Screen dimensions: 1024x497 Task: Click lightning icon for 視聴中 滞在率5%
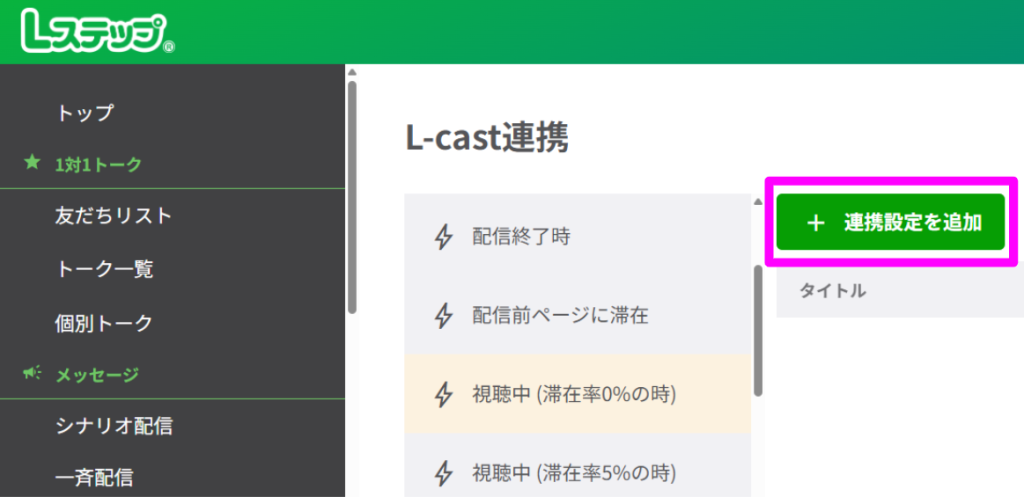[x=444, y=471]
